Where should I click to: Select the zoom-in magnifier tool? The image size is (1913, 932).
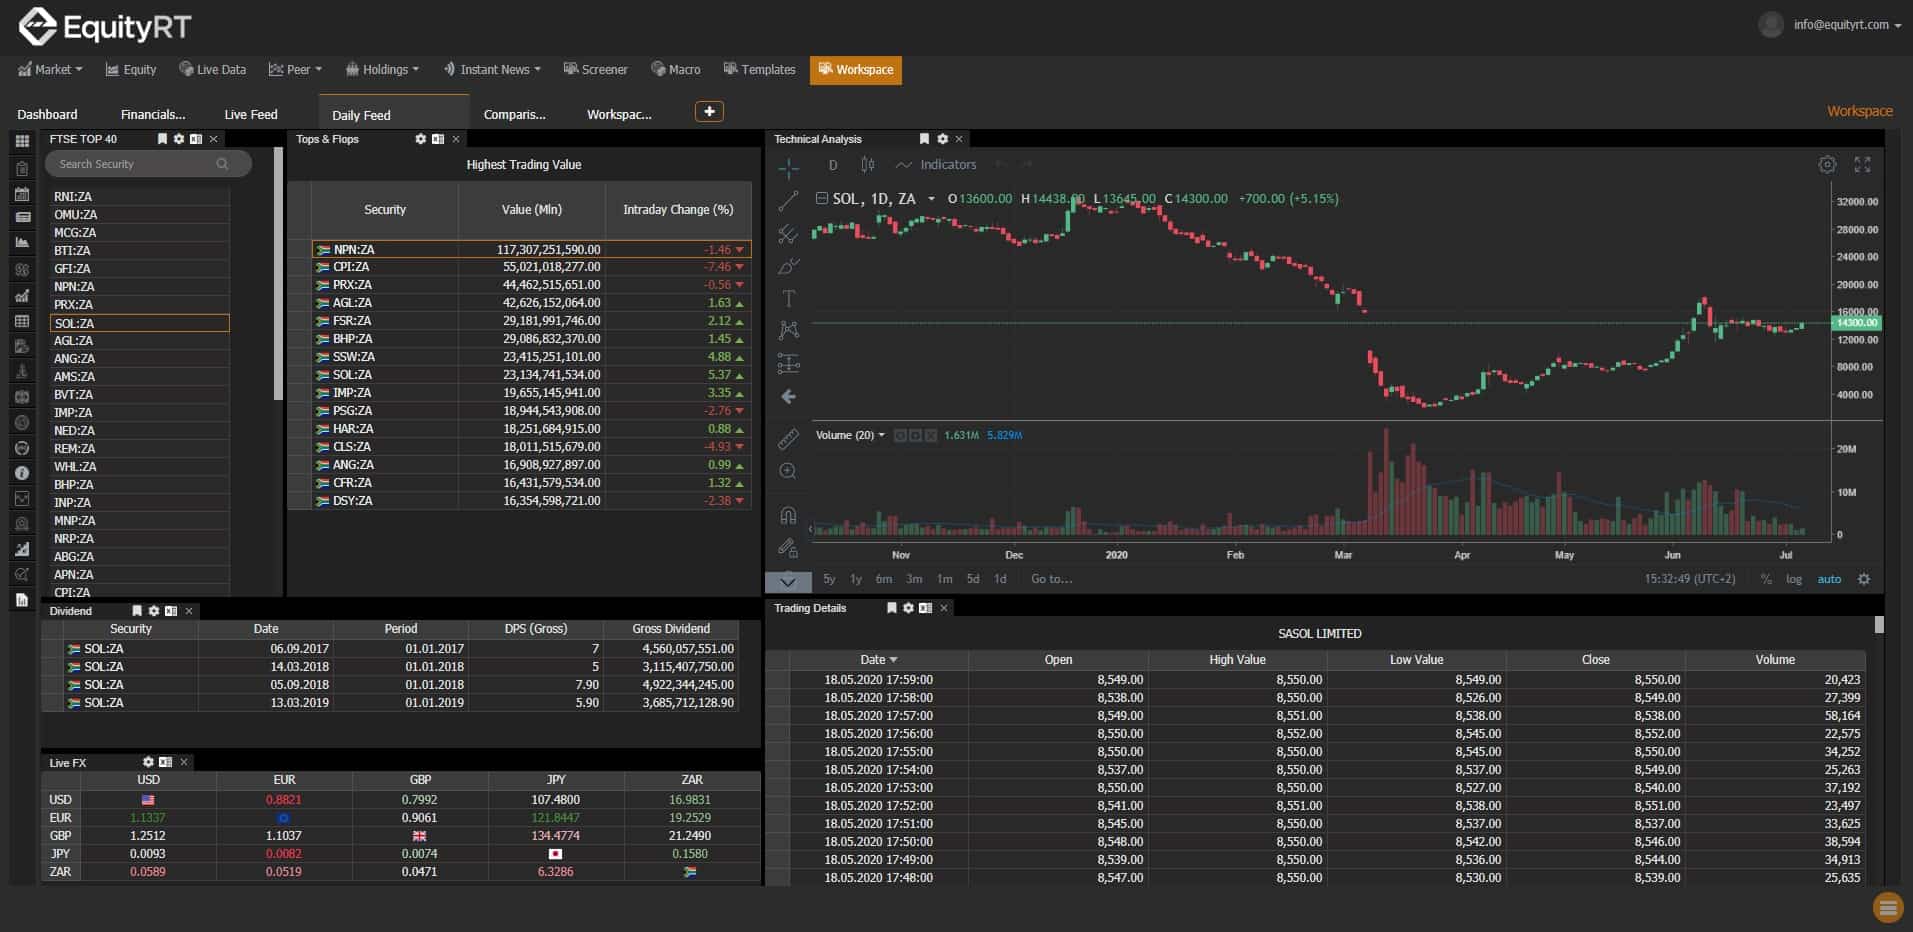[x=788, y=471]
